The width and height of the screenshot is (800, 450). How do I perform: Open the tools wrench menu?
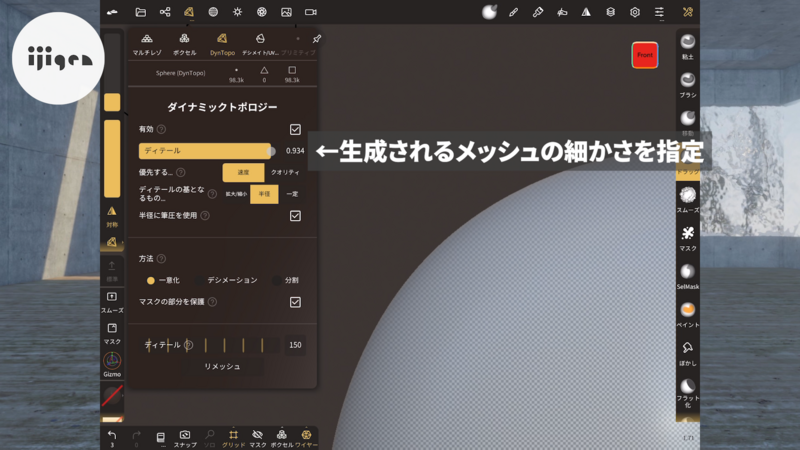[x=688, y=12]
